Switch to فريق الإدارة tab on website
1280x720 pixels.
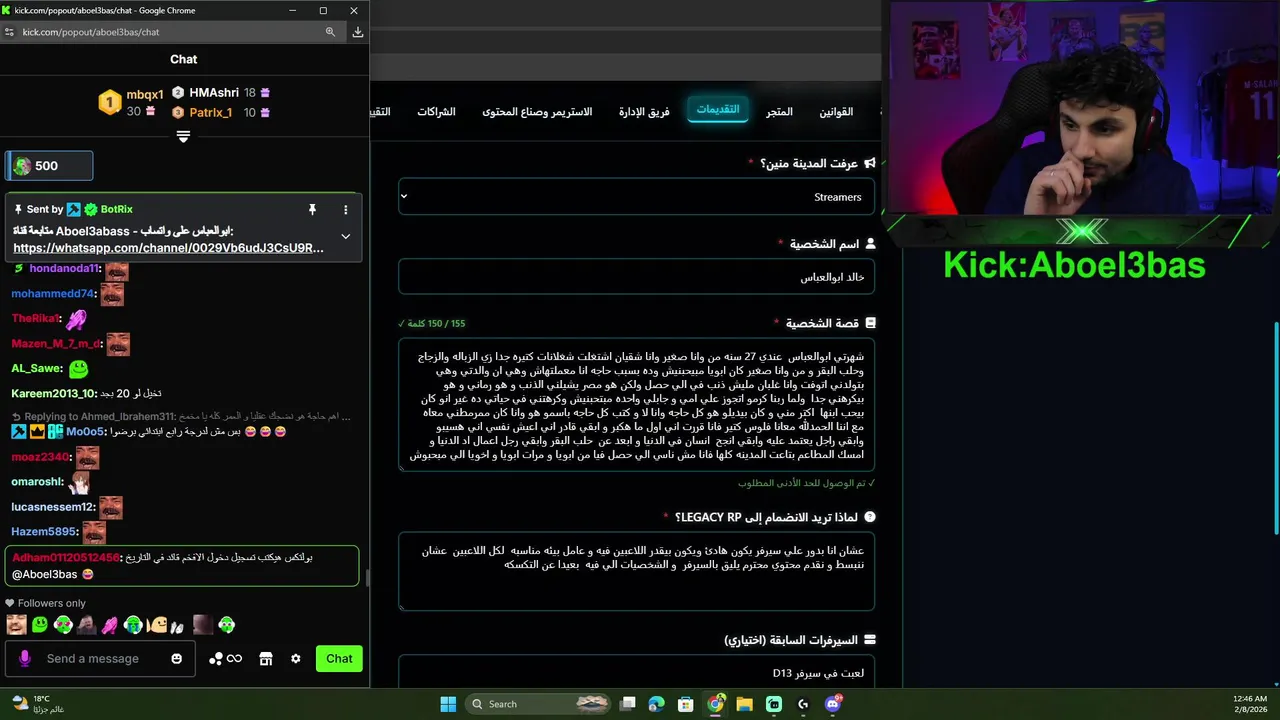pos(644,111)
